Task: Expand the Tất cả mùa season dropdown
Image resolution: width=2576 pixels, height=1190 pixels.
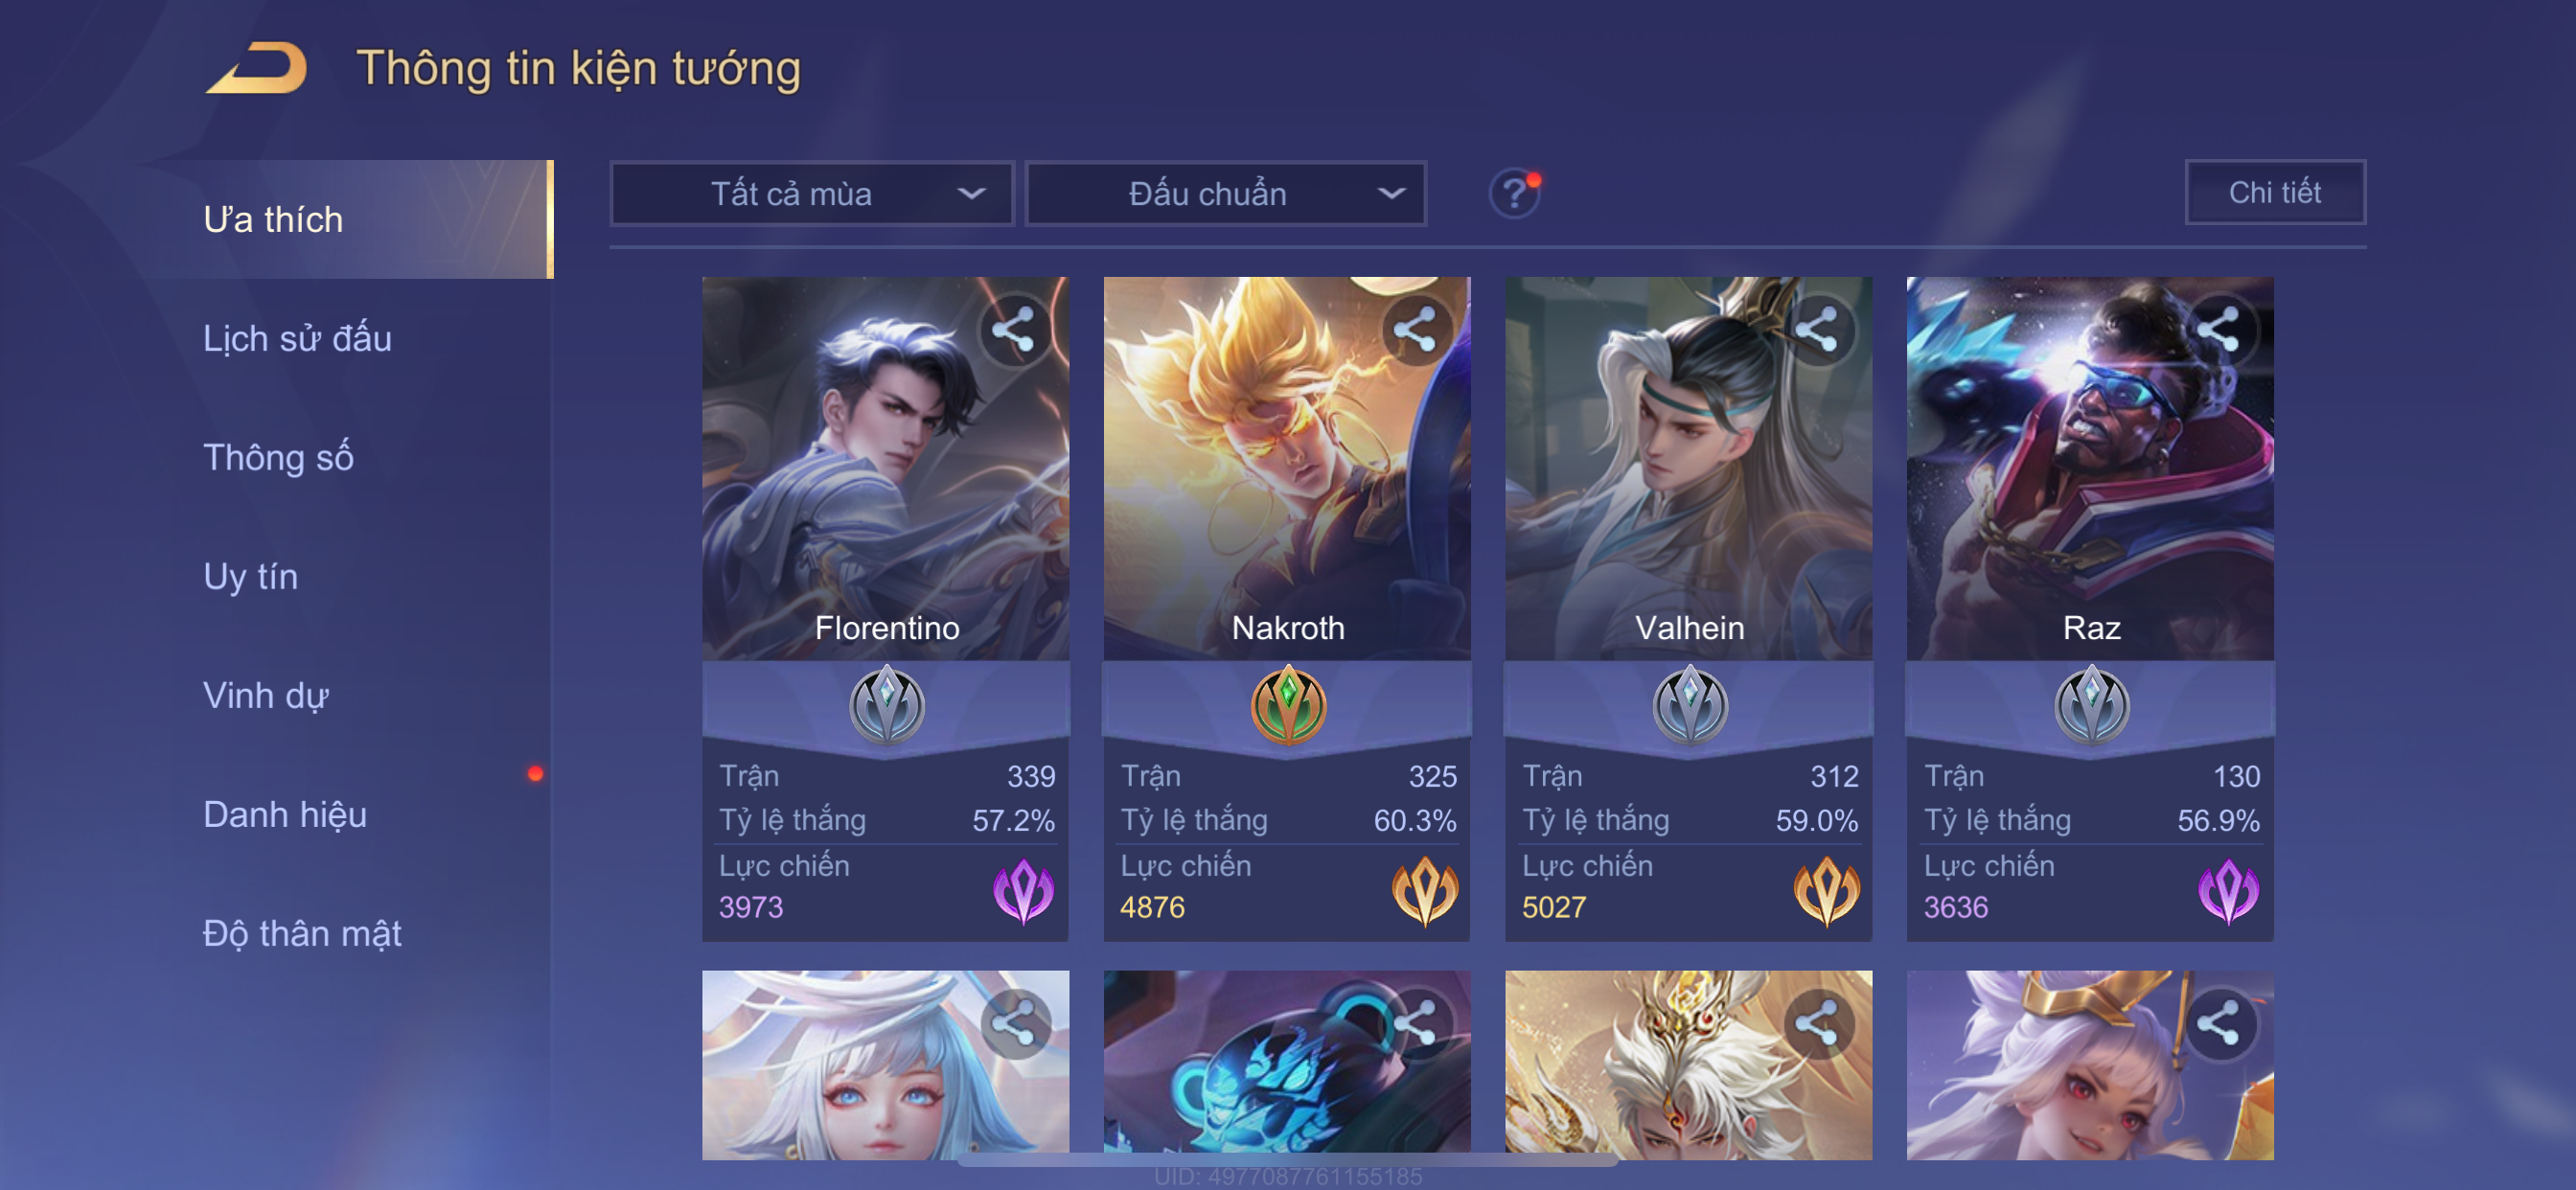Action: 812,193
